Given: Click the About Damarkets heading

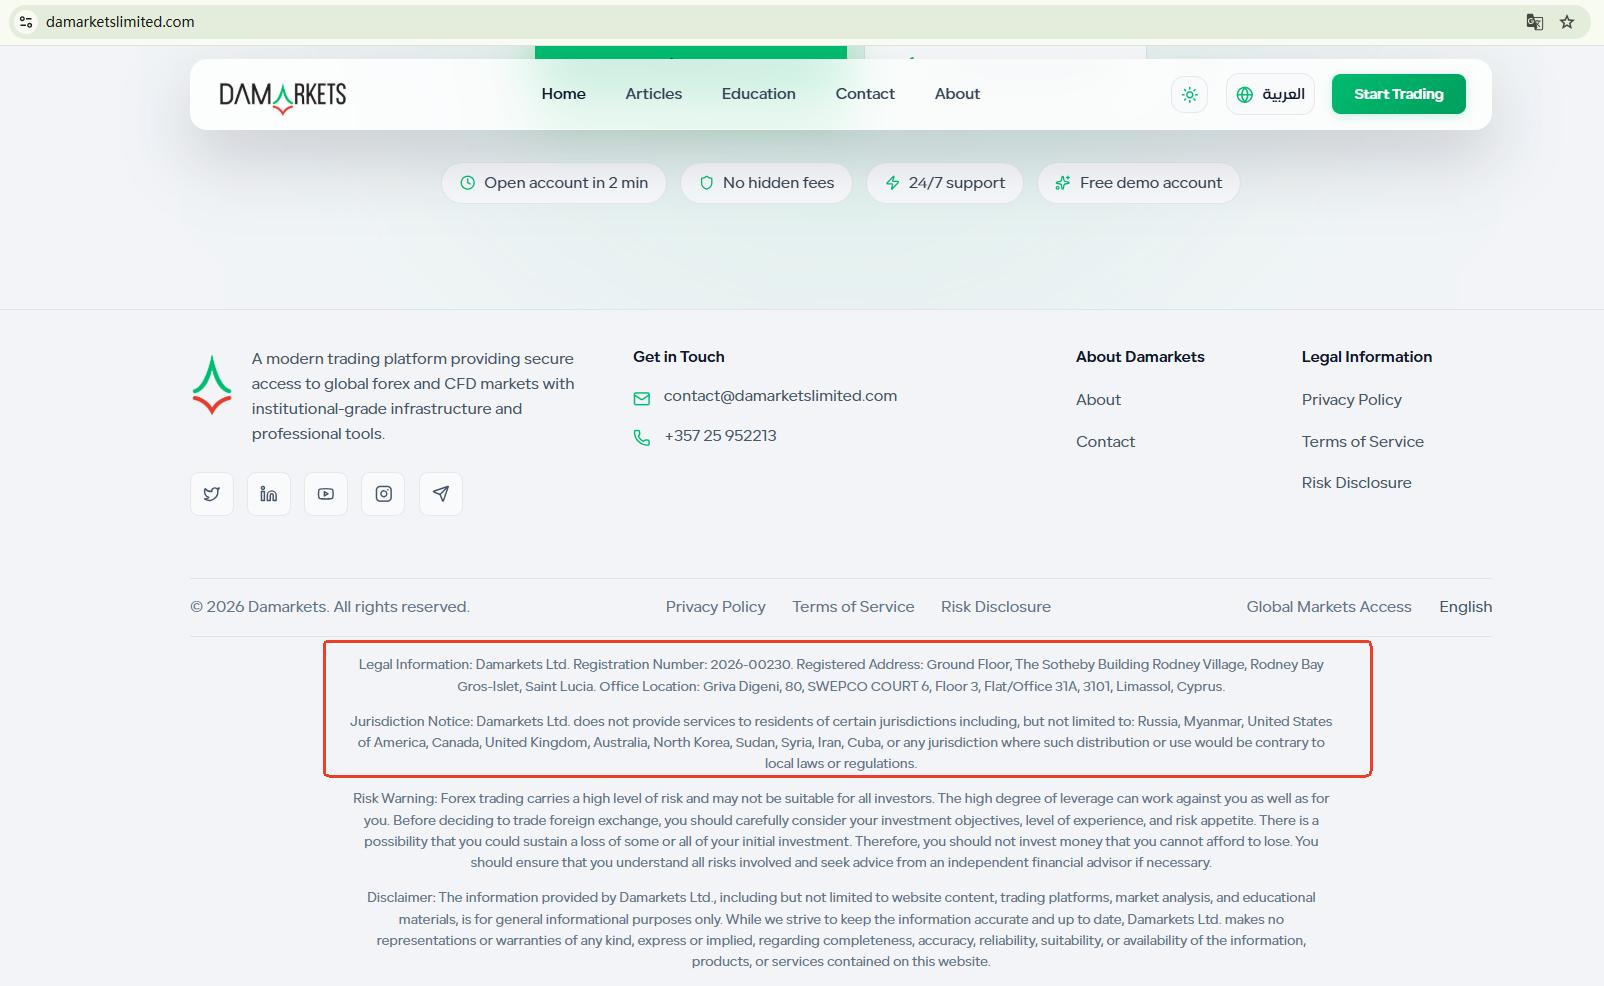Looking at the screenshot, I should tap(1140, 357).
